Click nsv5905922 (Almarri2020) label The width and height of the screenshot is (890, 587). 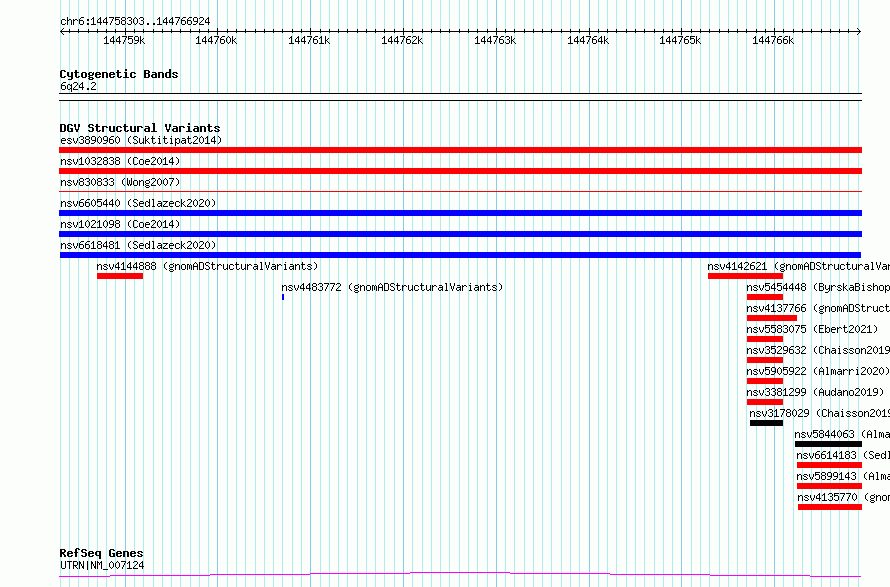point(818,371)
